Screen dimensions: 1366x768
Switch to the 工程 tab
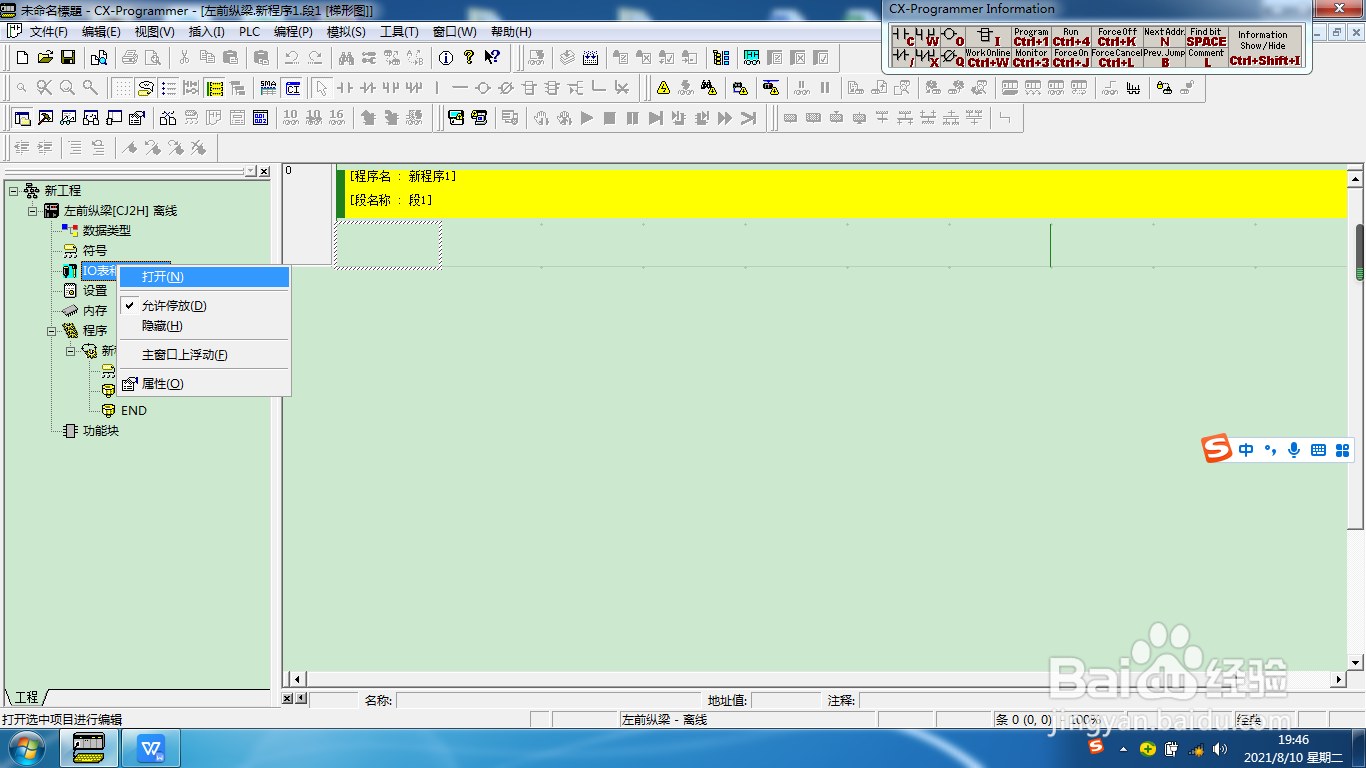click(x=26, y=697)
